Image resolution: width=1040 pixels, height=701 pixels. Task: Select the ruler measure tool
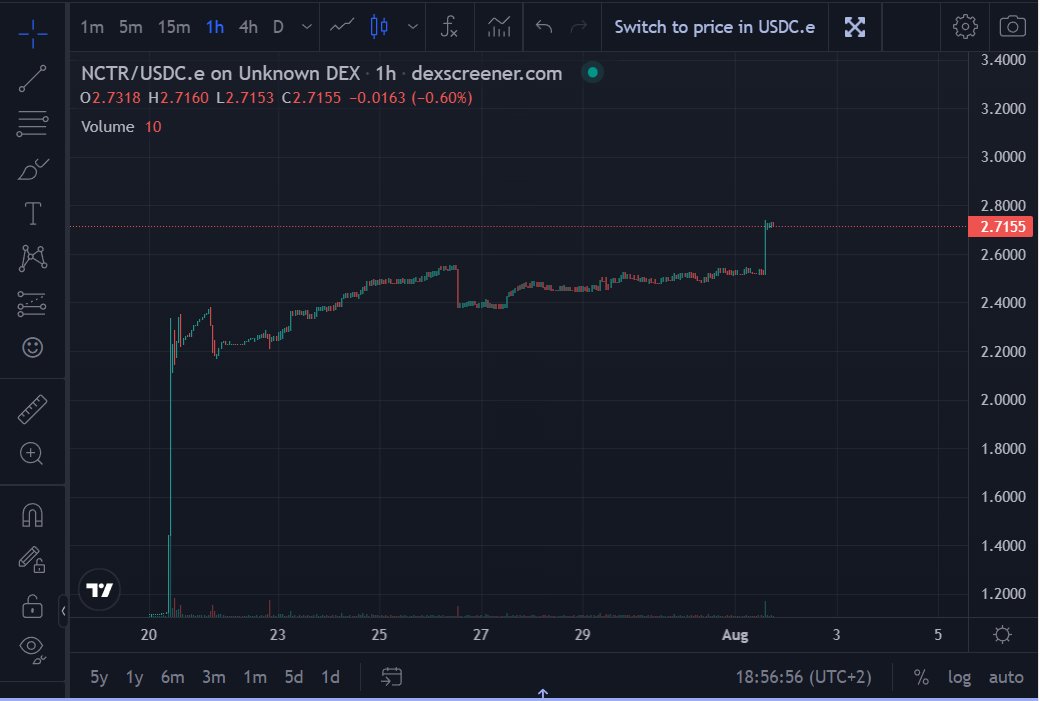click(x=32, y=409)
